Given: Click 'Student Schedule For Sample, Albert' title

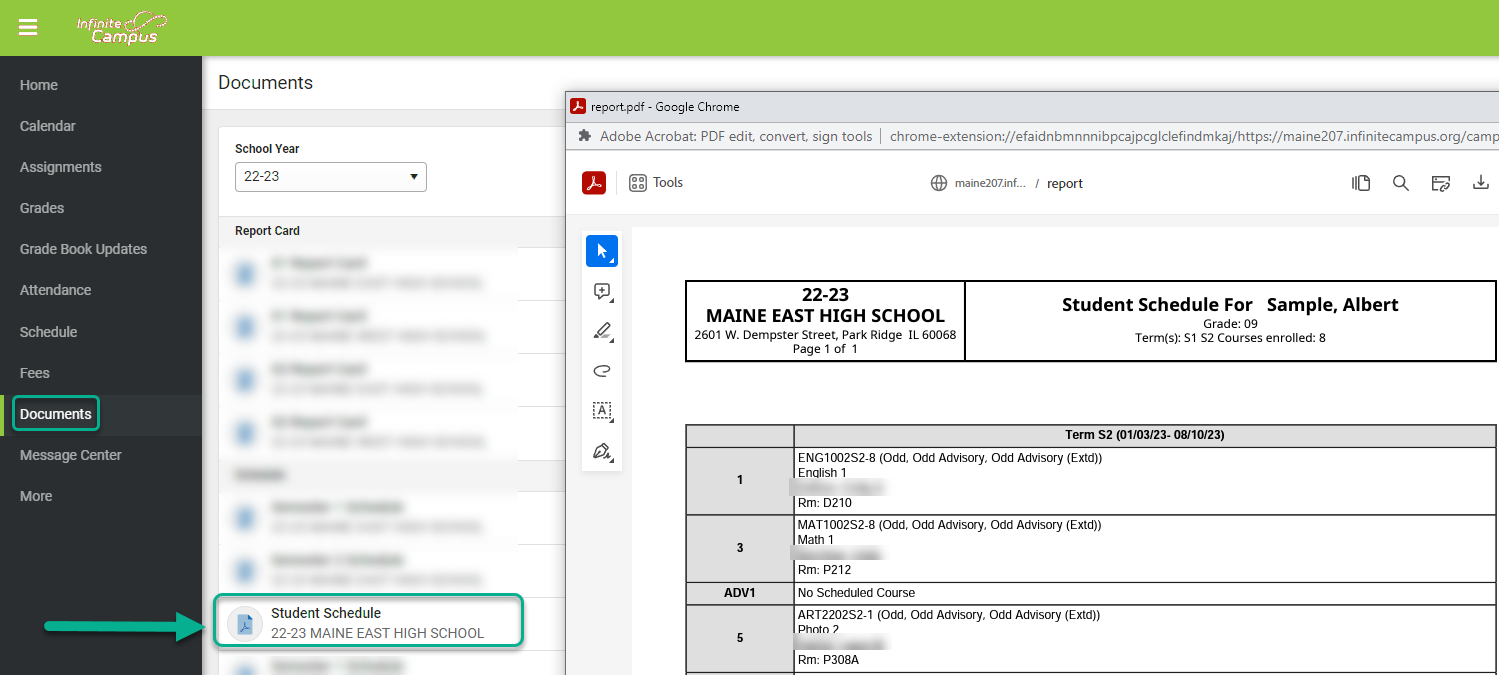Looking at the screenshot, I should [1230, 305].
